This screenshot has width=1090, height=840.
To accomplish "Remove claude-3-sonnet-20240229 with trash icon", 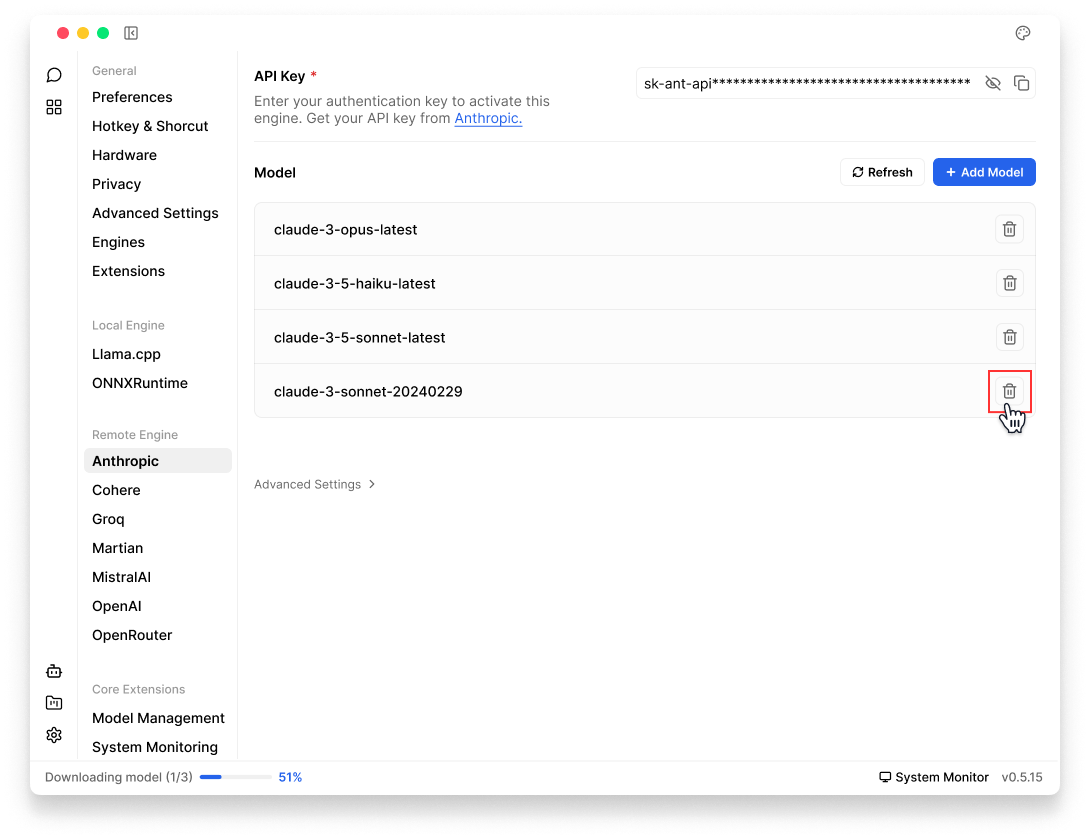I will click(x=1009, y=391).
